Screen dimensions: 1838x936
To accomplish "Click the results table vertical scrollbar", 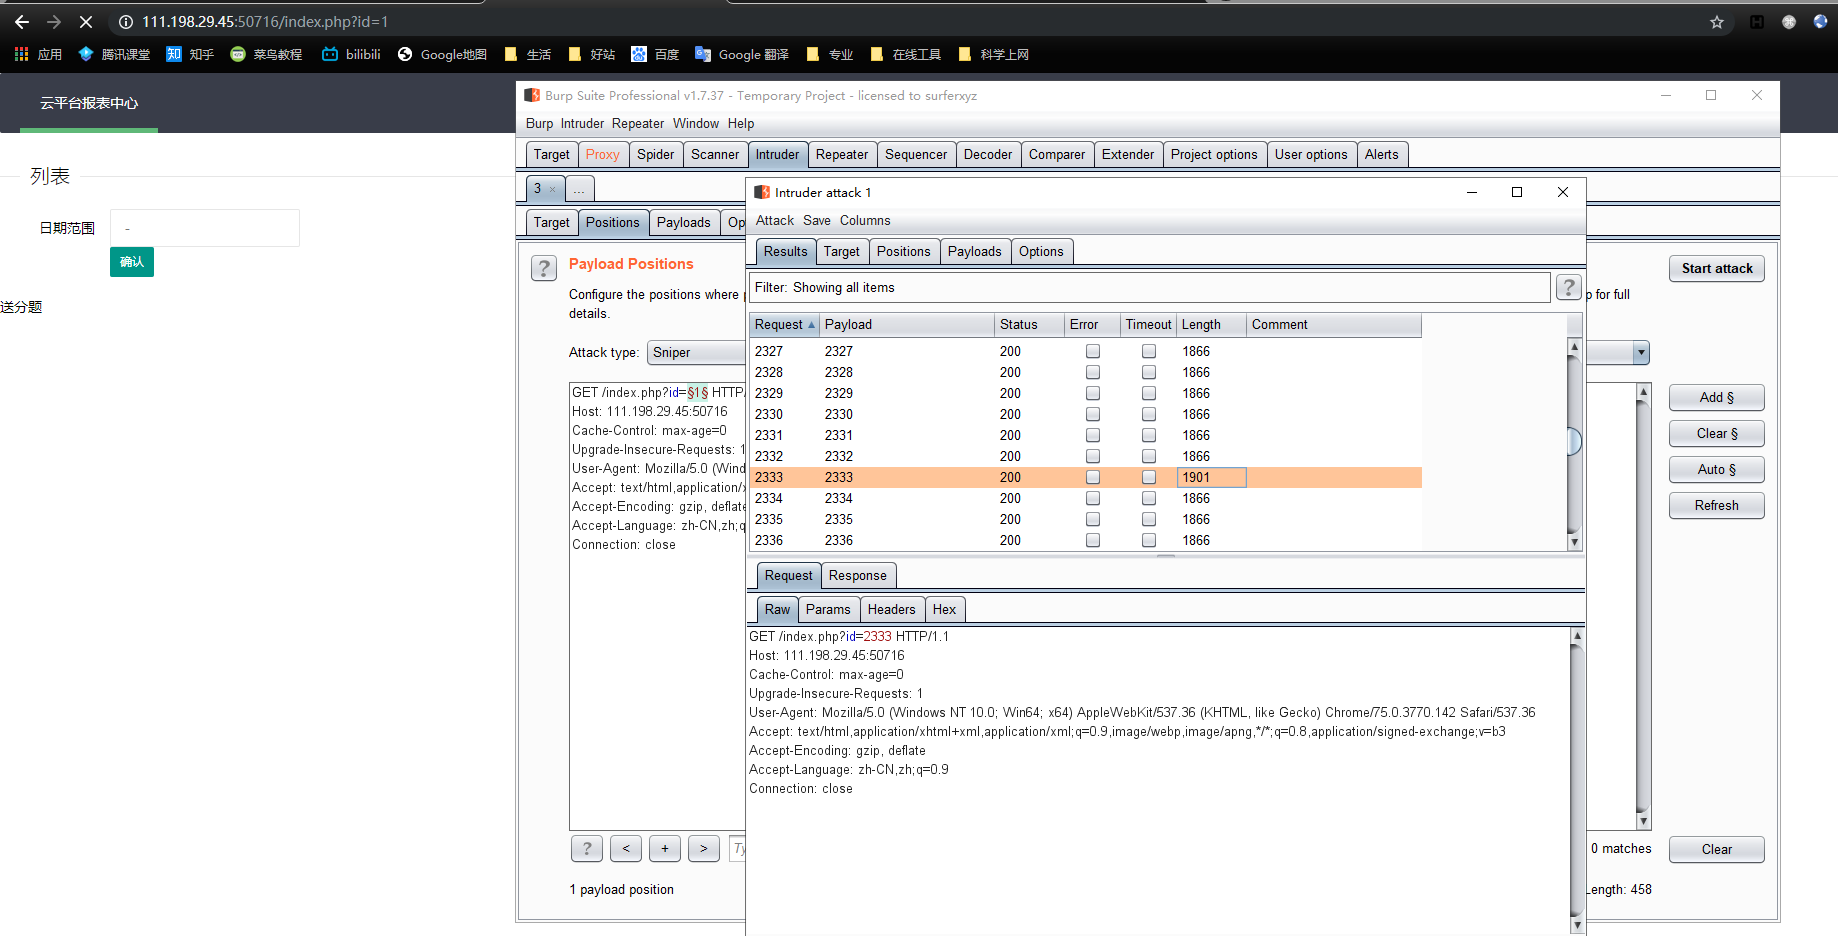I will 1574,445.
